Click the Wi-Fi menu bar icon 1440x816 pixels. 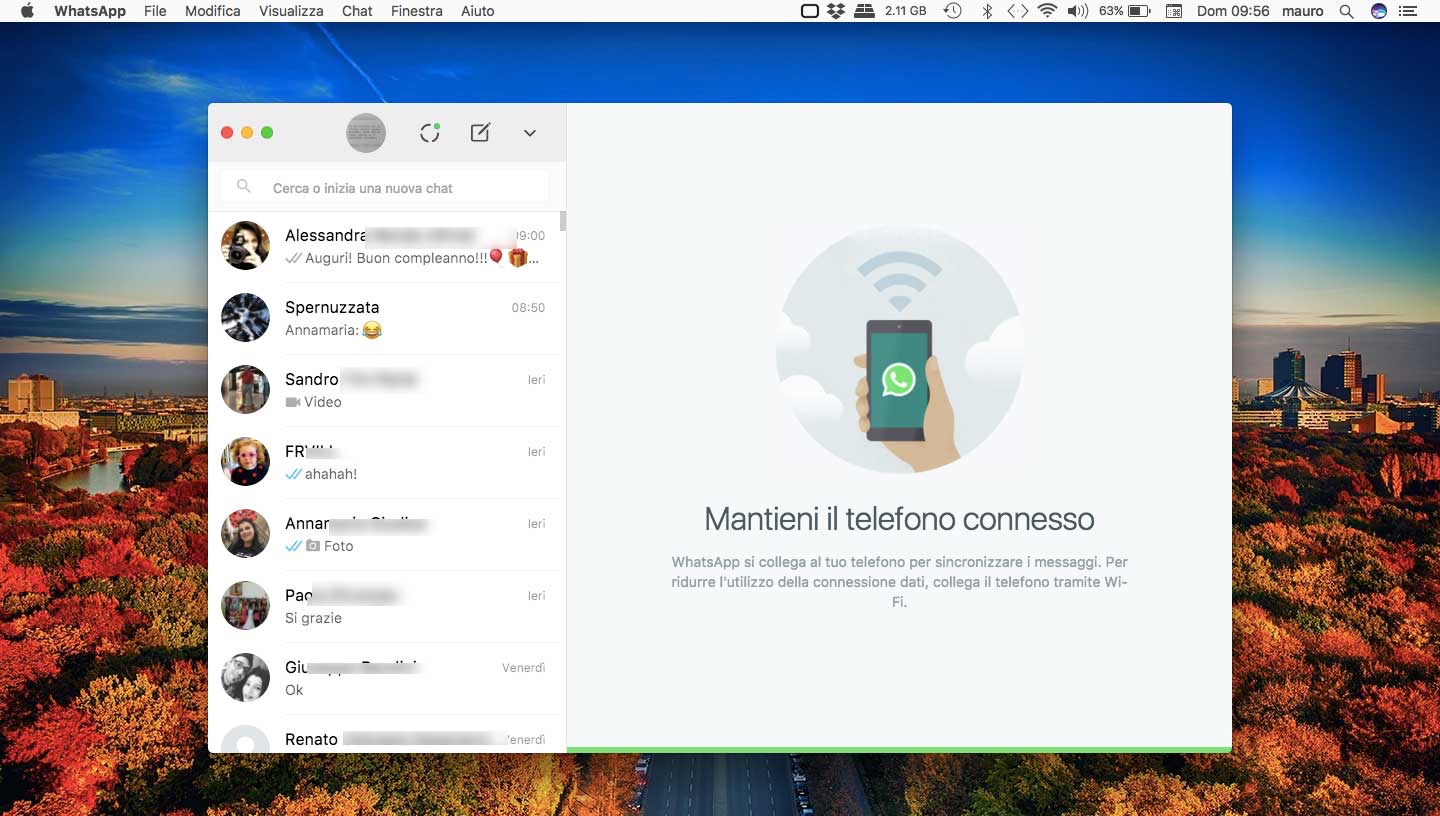tap(1047, 11)
